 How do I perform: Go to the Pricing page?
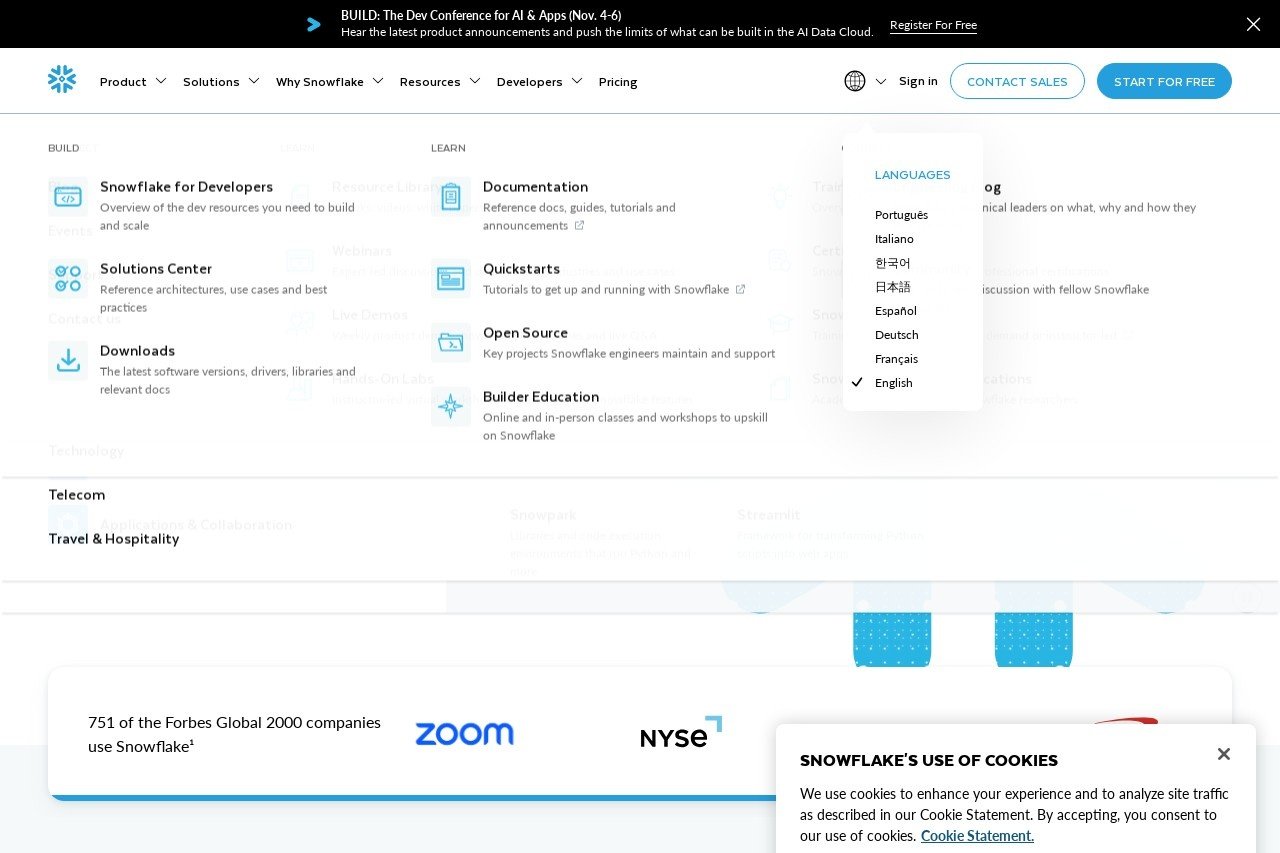[x=618, y=82]
